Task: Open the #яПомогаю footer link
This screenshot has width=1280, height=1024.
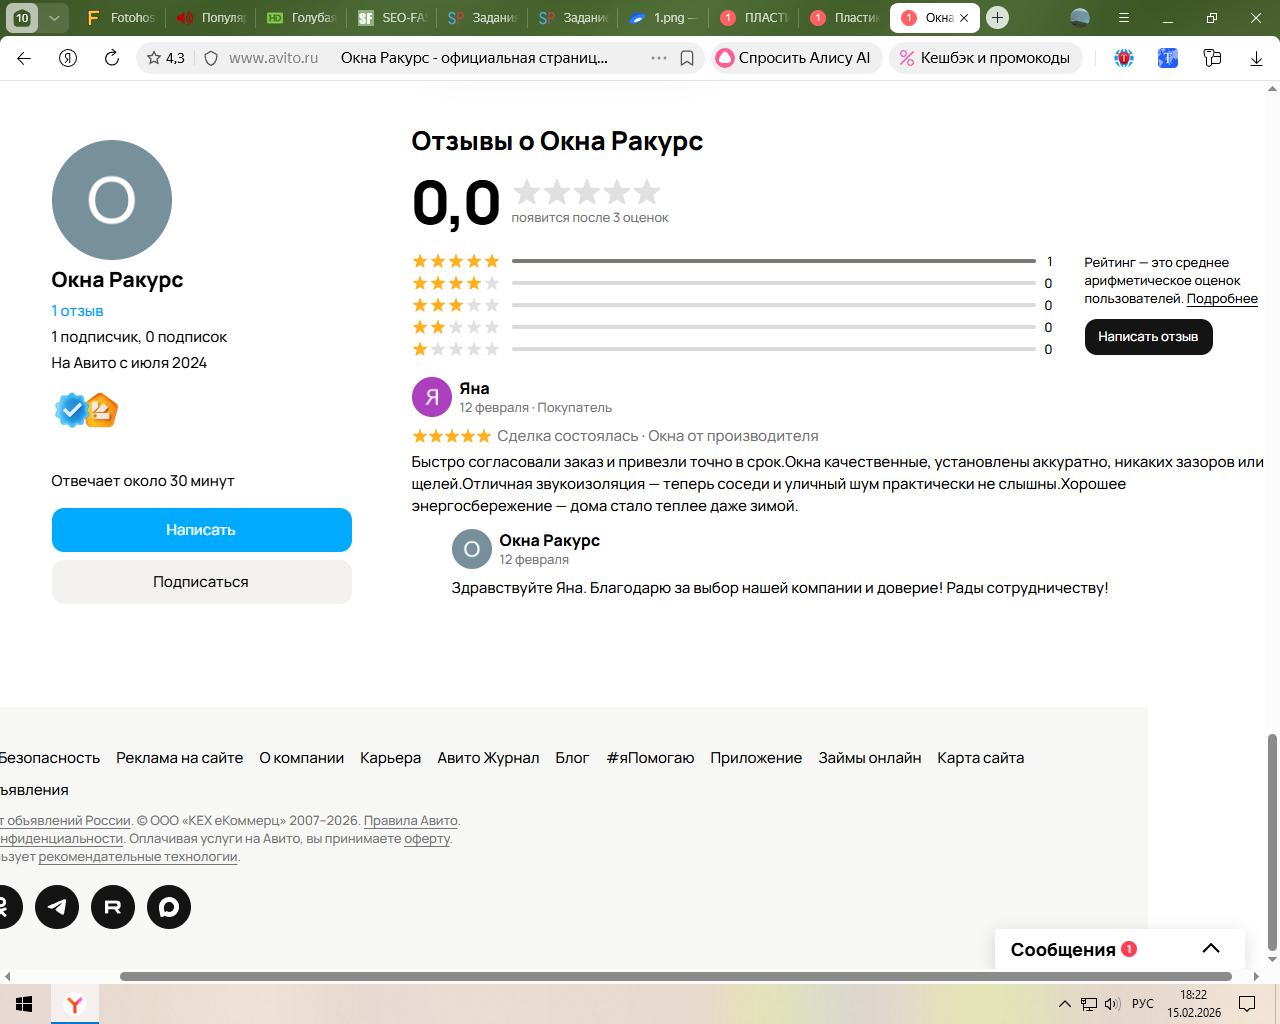Action: coord(650,758)
